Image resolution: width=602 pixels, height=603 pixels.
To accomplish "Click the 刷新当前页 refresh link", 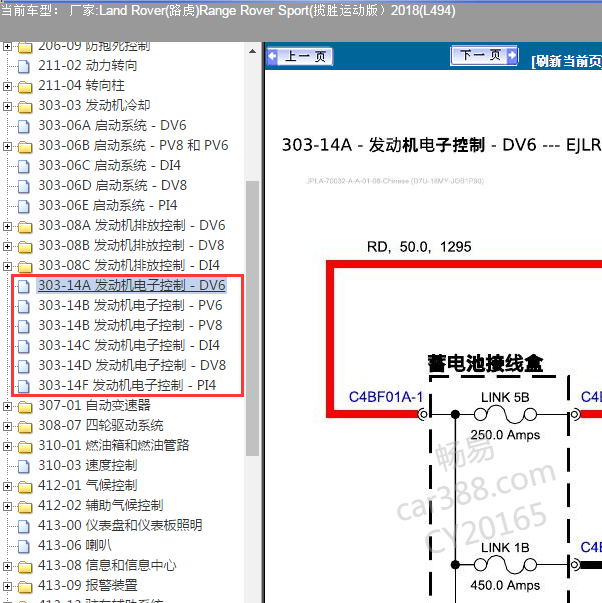I will tap(567, 60).
